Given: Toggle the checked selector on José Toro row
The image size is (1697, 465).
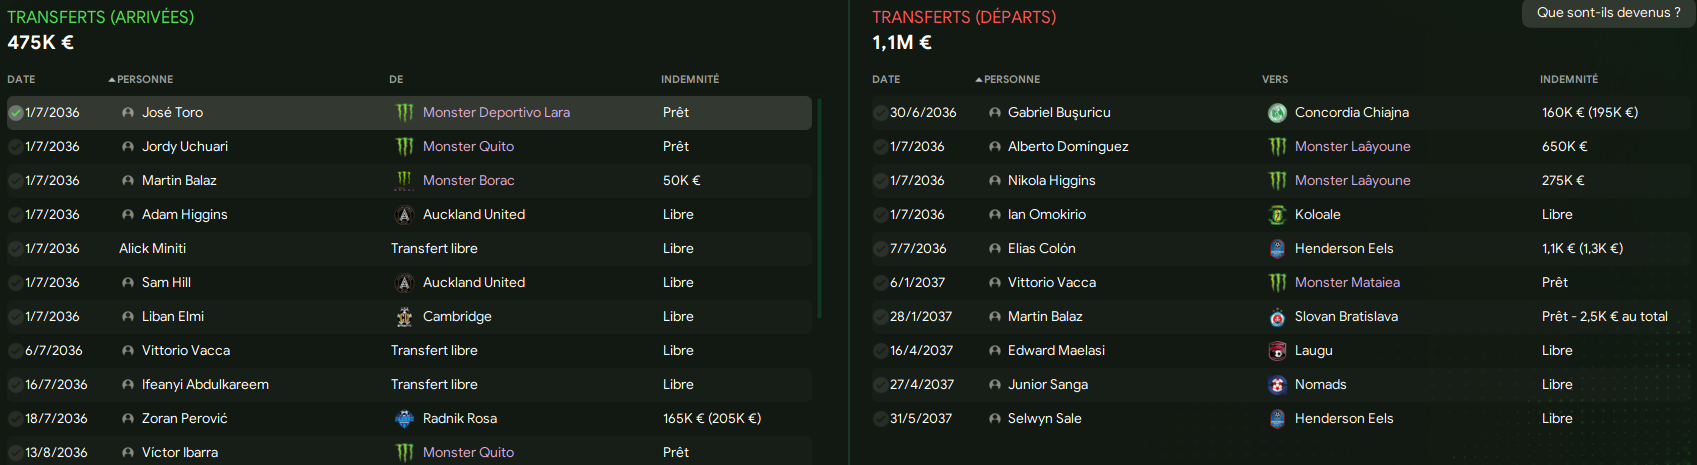Looking at the screenshot, I should coord(15,113).
